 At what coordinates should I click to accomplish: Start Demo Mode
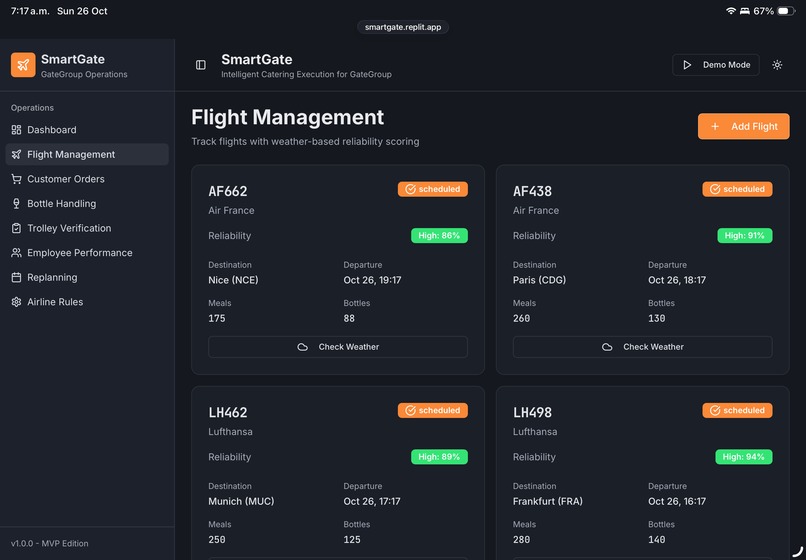(716, 65)
